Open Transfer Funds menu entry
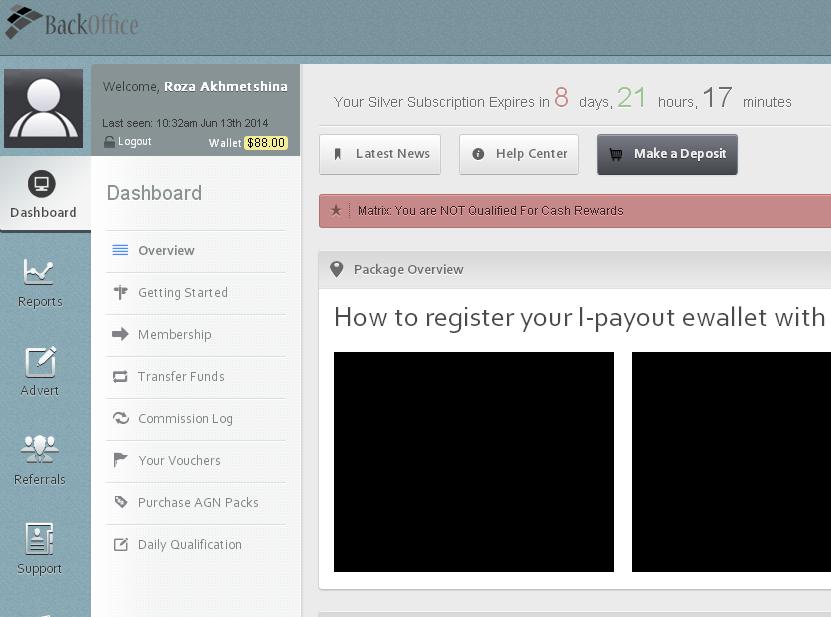Viewport: 831px width, 617px height. (x=196, y=376)
